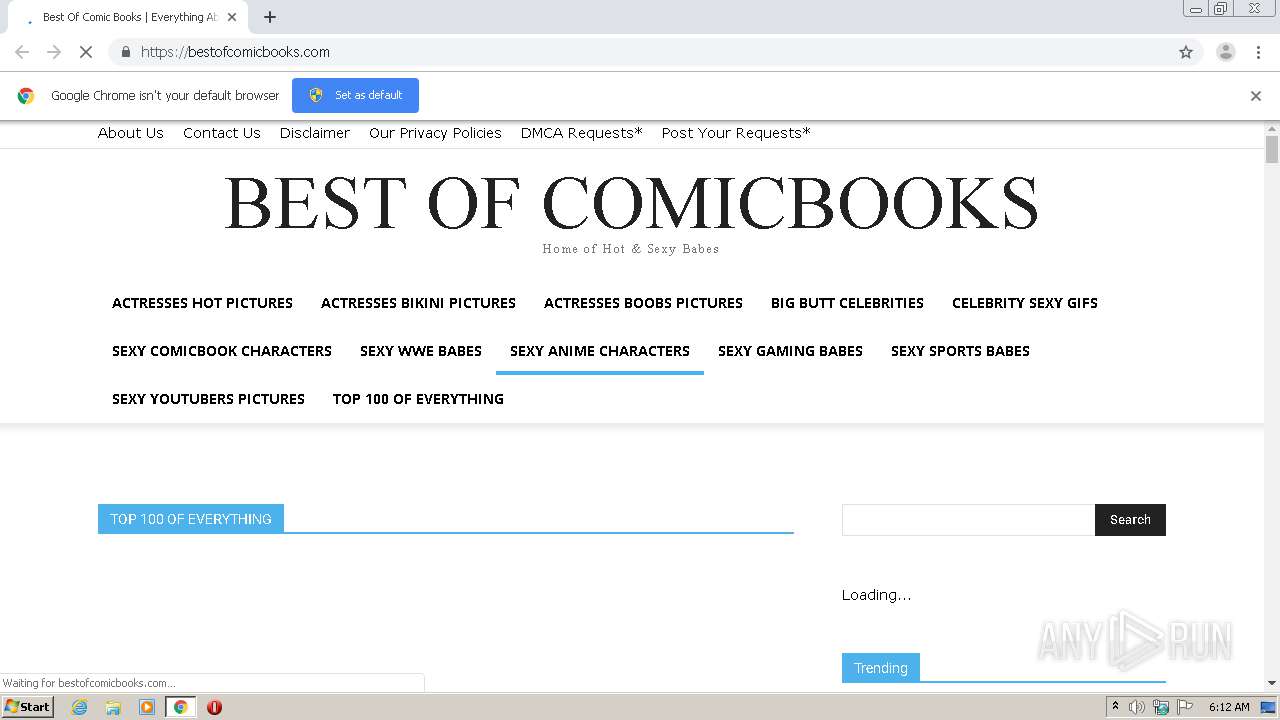Bookmark this page with the star
Screen dimensions: 1280x720
pyautogui.click(x=1186, y=52)
